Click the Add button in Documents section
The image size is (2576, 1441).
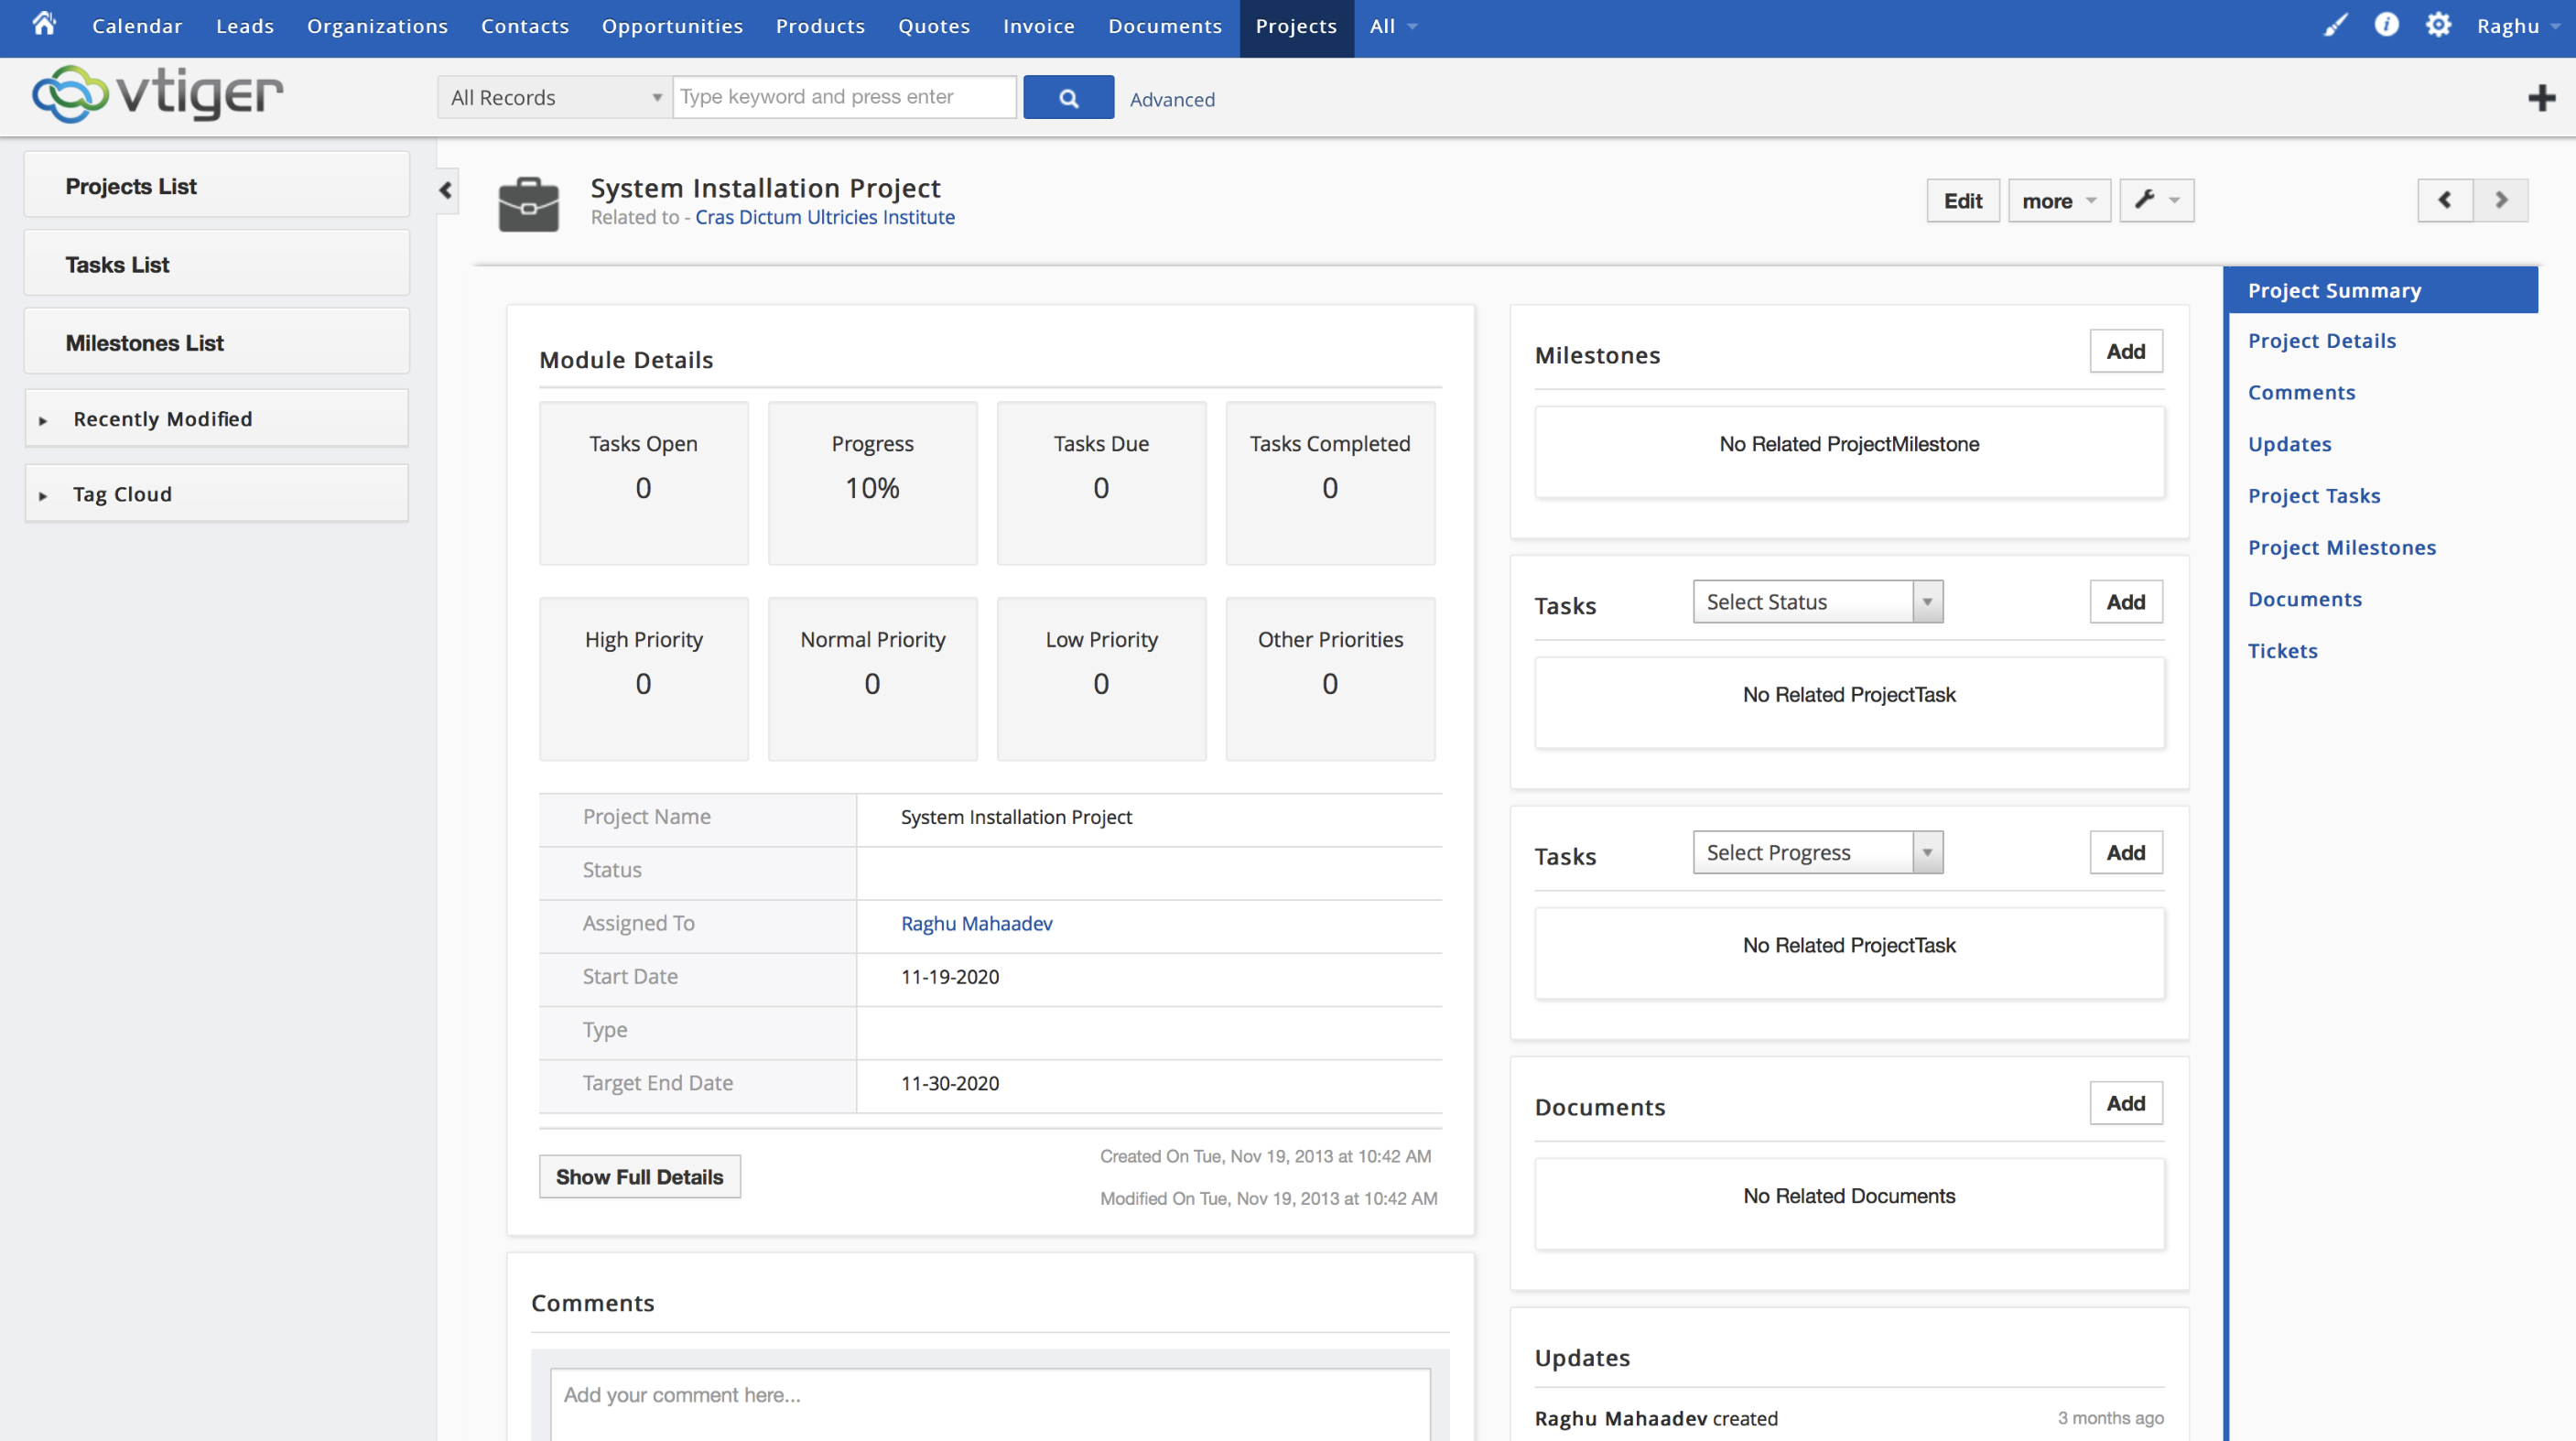(x=2125, y=1103)
